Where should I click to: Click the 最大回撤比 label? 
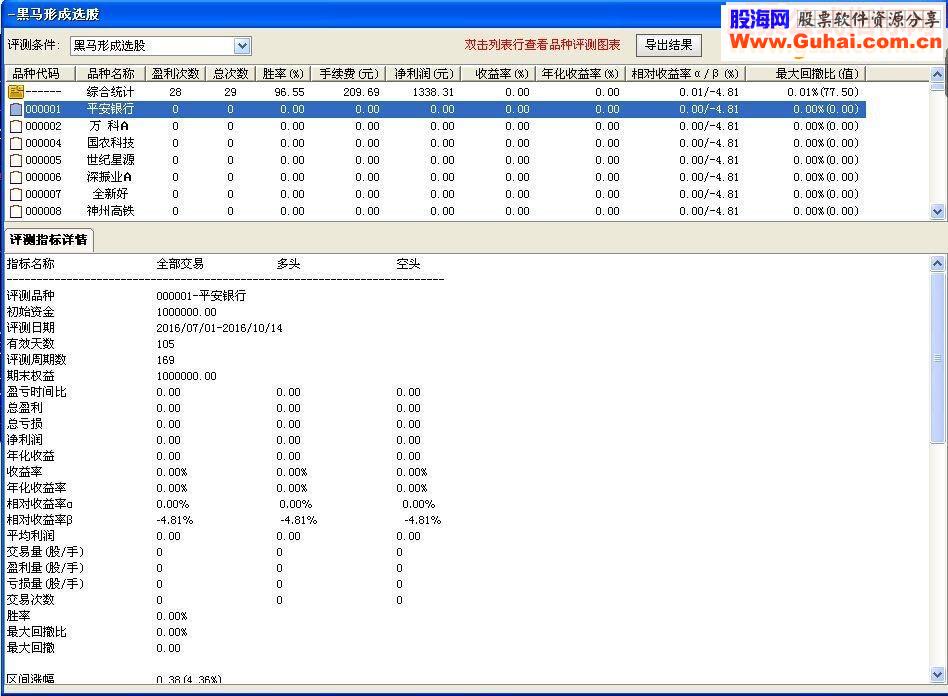[x=36, y=632]
